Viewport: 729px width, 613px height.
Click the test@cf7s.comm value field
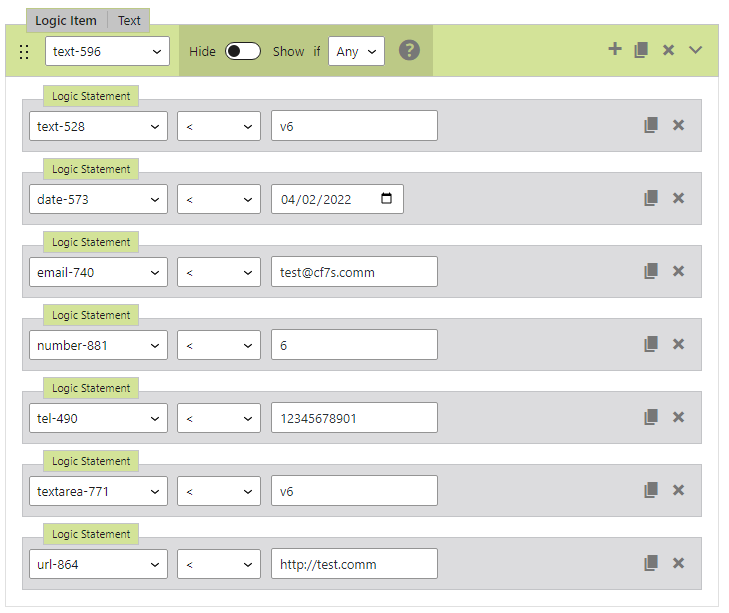354,271
